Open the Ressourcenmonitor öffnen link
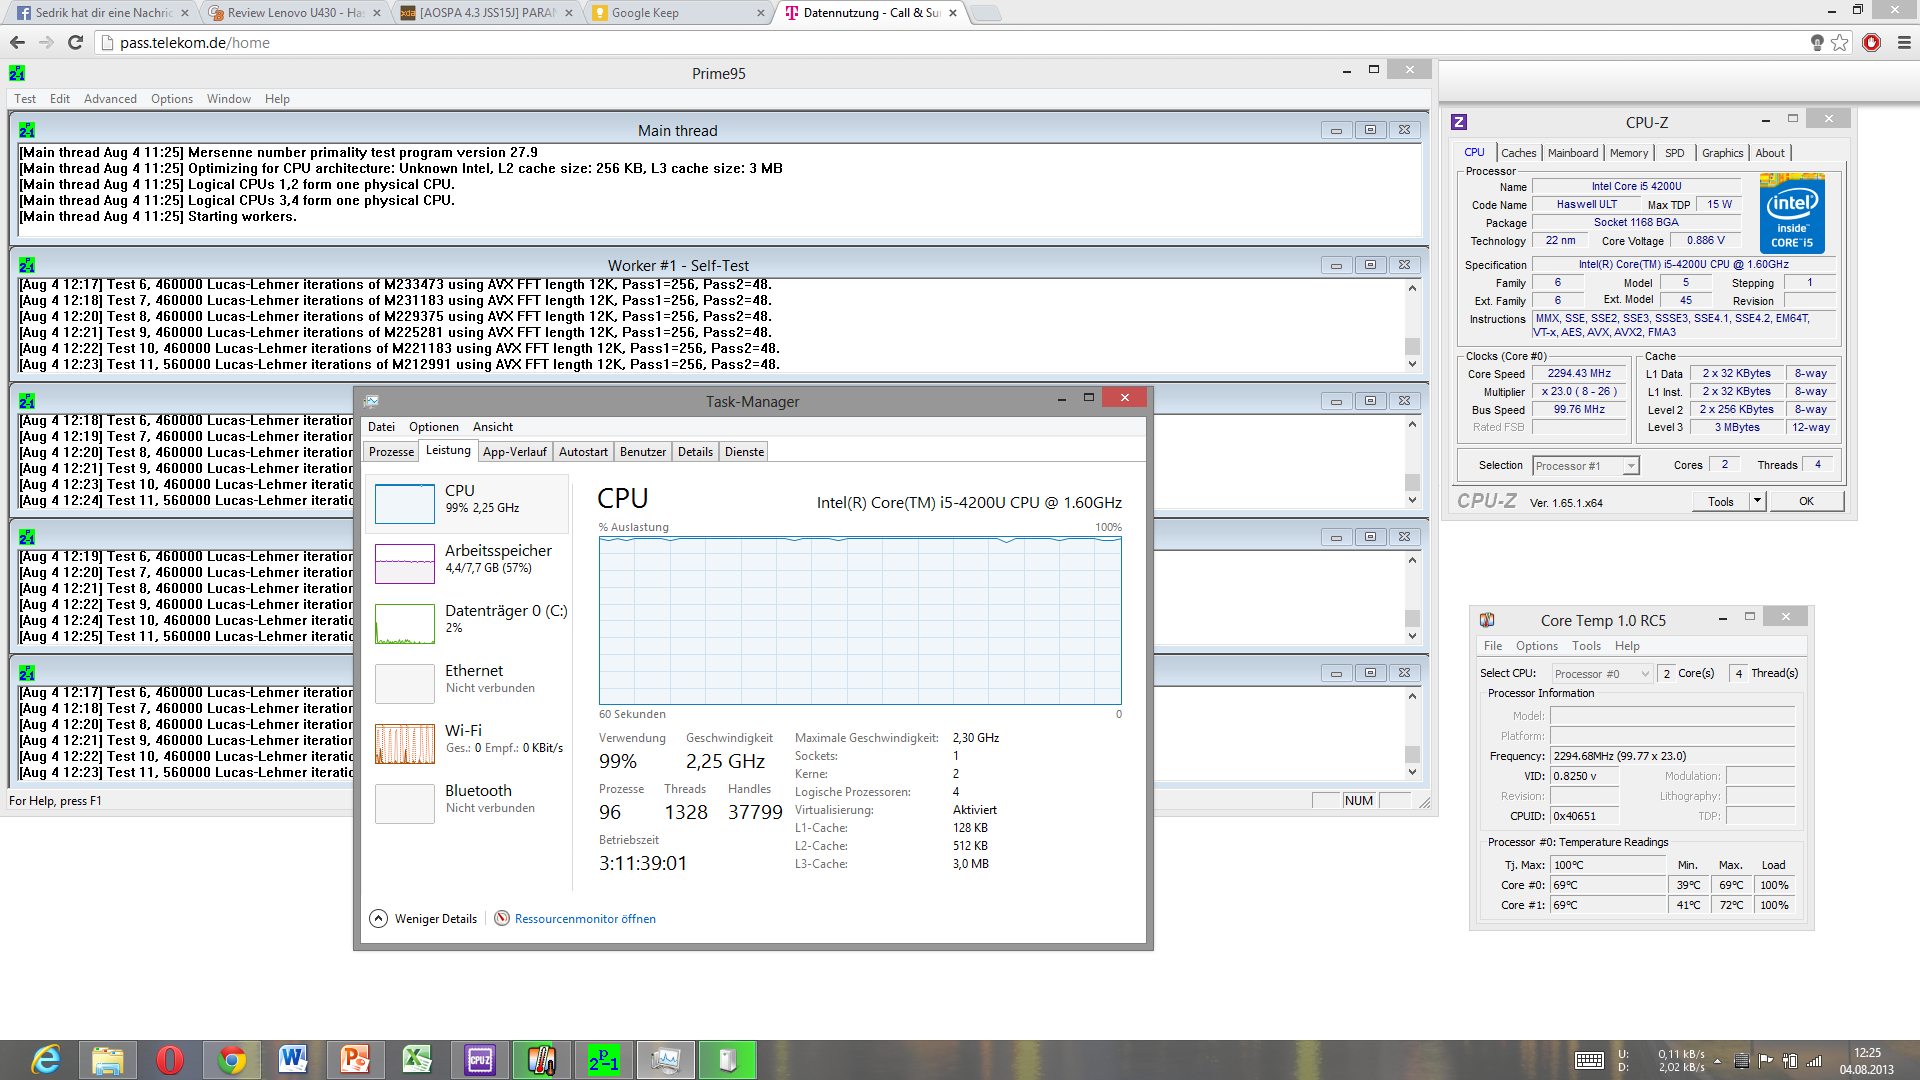This screenshot has width=1920, height=1080. coord(585,919)
